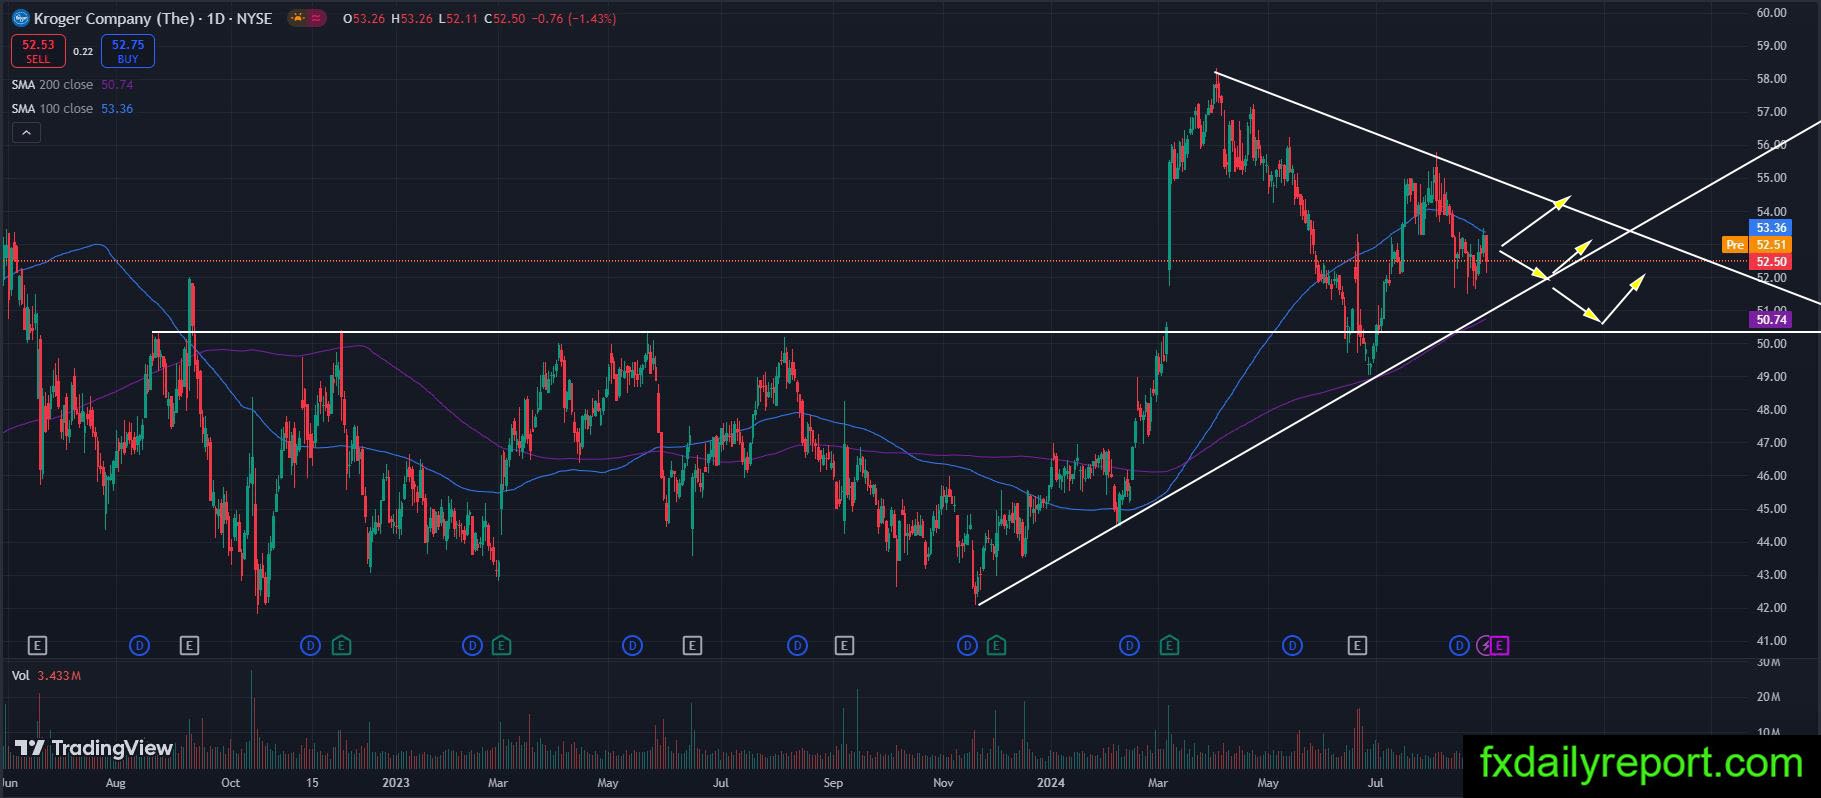Viewport: 1821px width, 798px height.
Task: Select the SMA 100 close indicator legend
Action: 72,109
